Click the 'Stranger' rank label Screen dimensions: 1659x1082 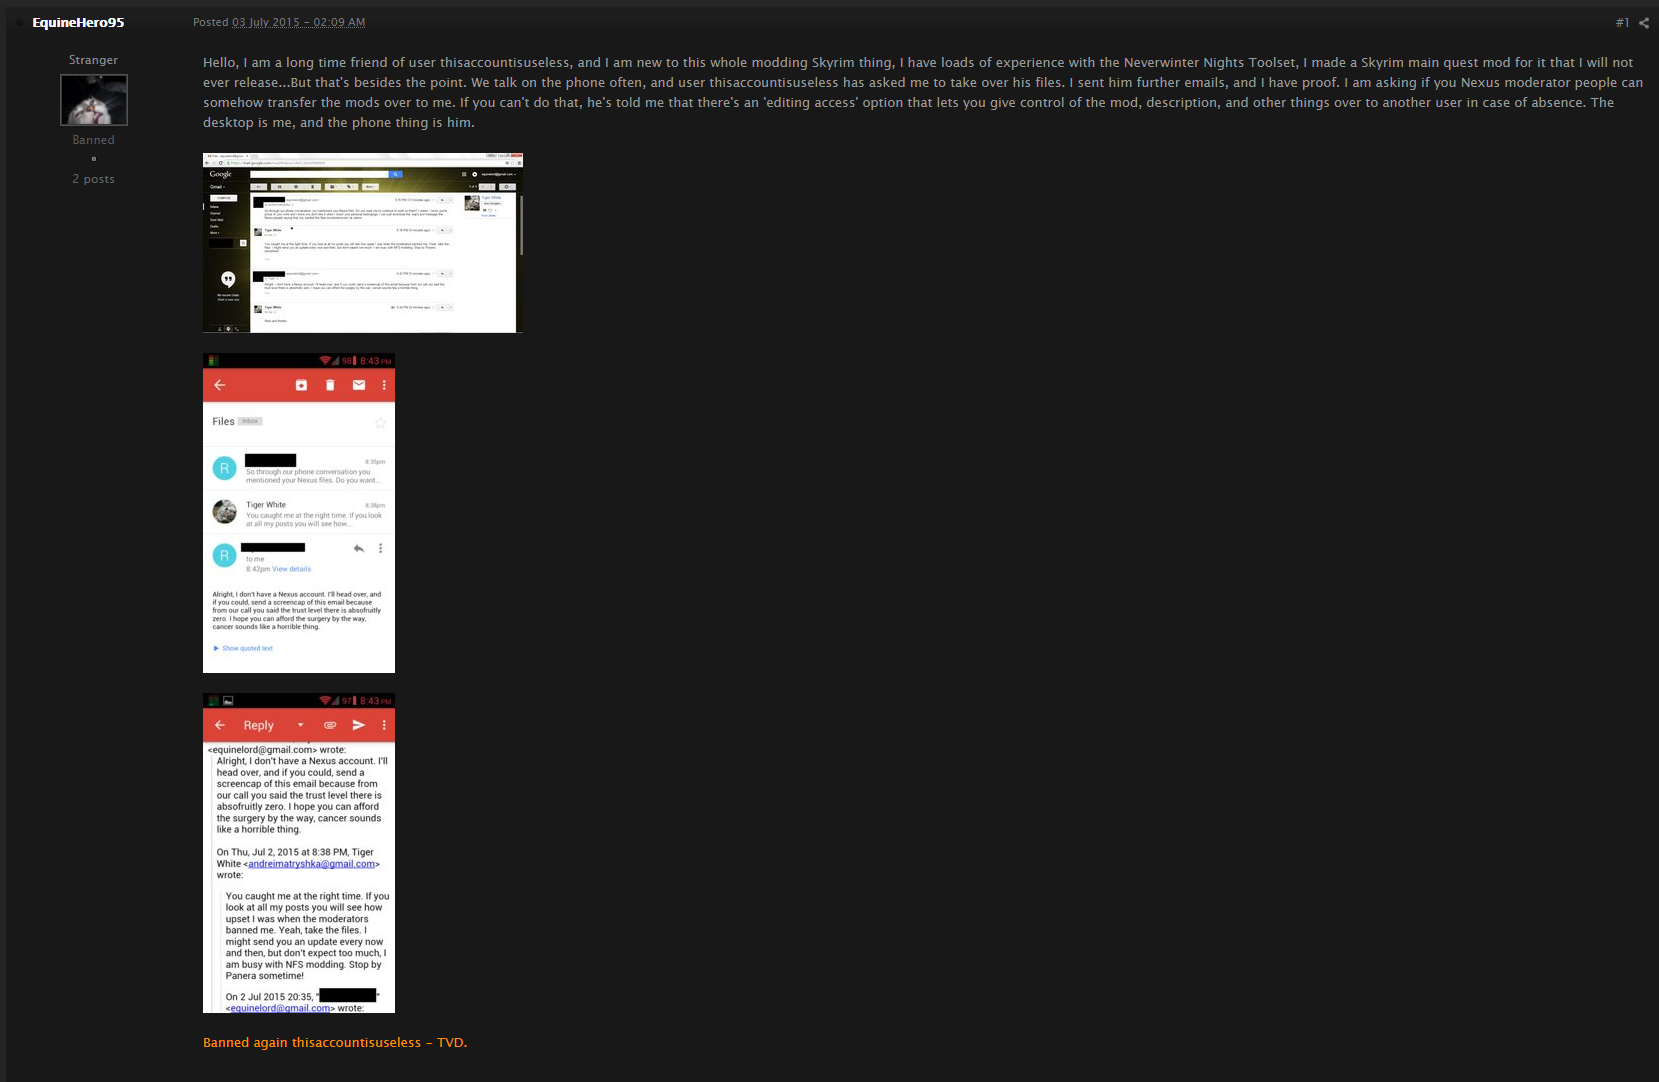coord(93,60)
